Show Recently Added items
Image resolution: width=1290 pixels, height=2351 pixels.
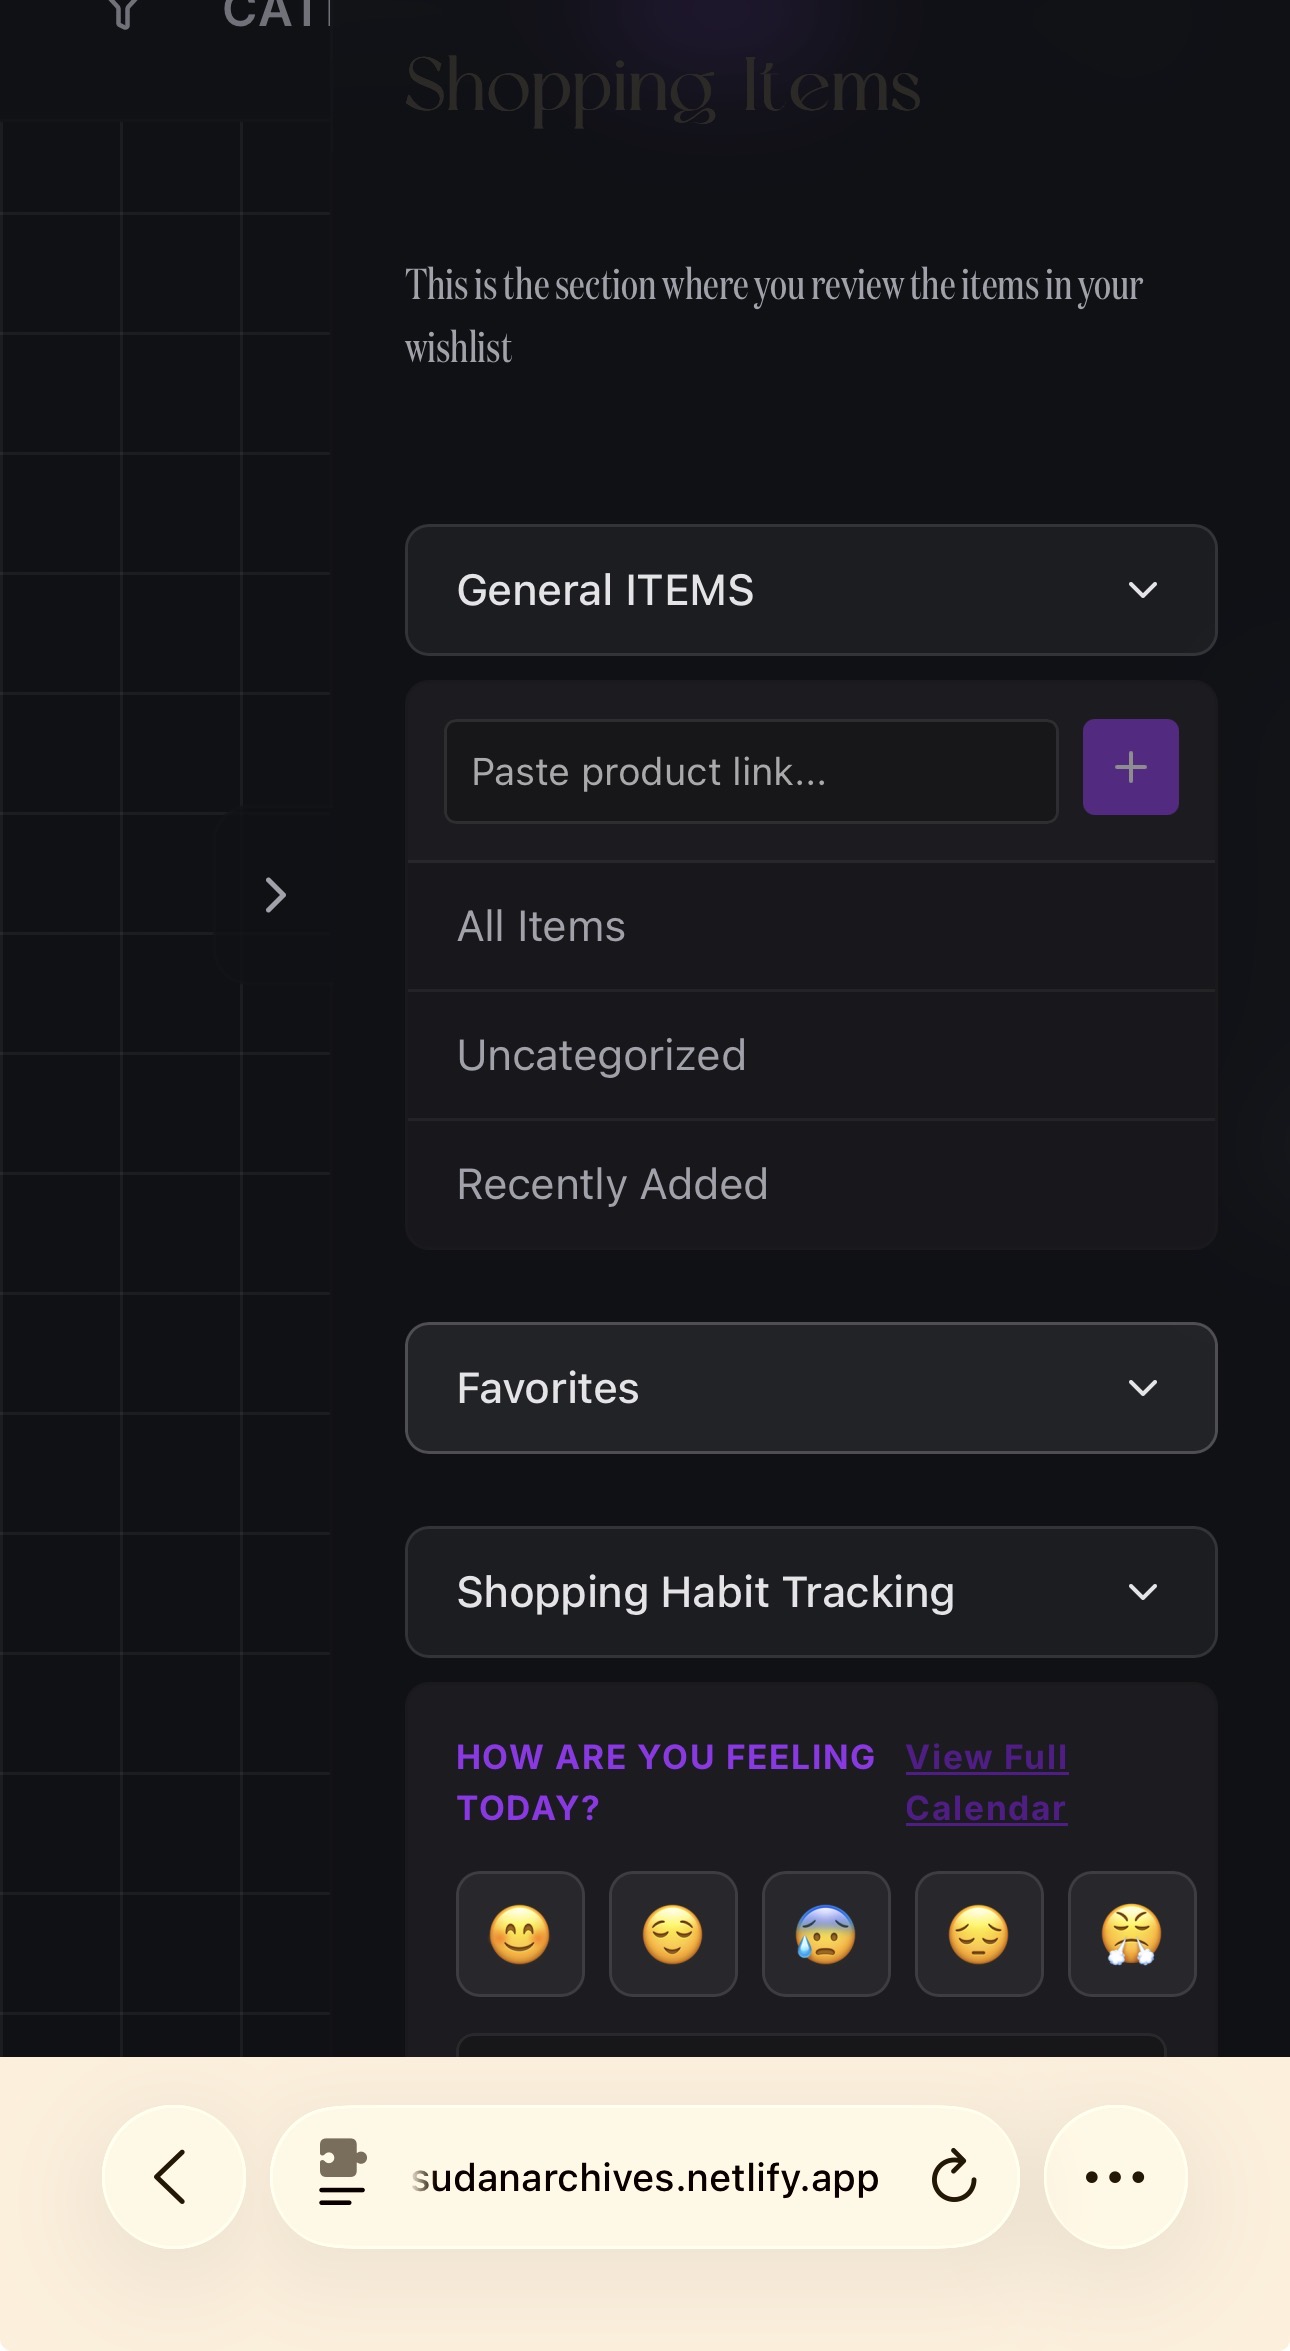pyautogui.click(x=612, y=1184)
